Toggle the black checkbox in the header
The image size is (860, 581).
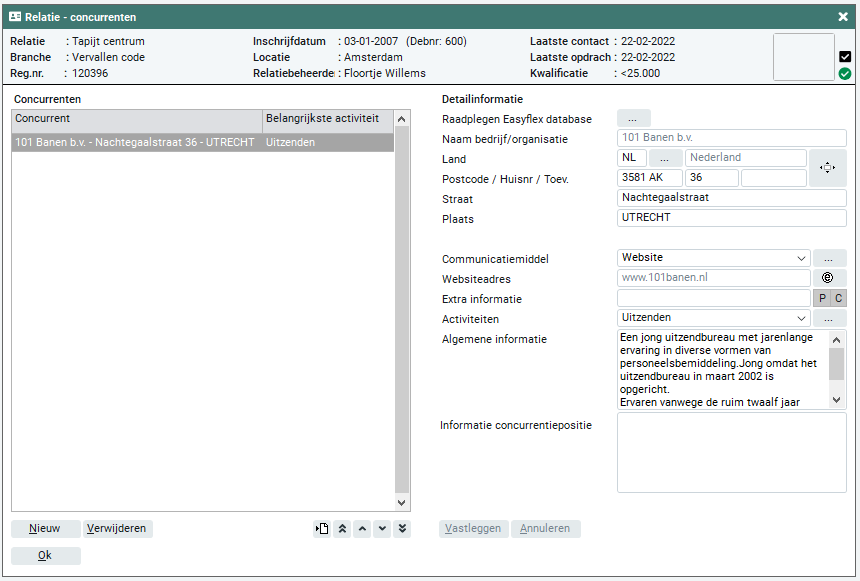point(845,57)
